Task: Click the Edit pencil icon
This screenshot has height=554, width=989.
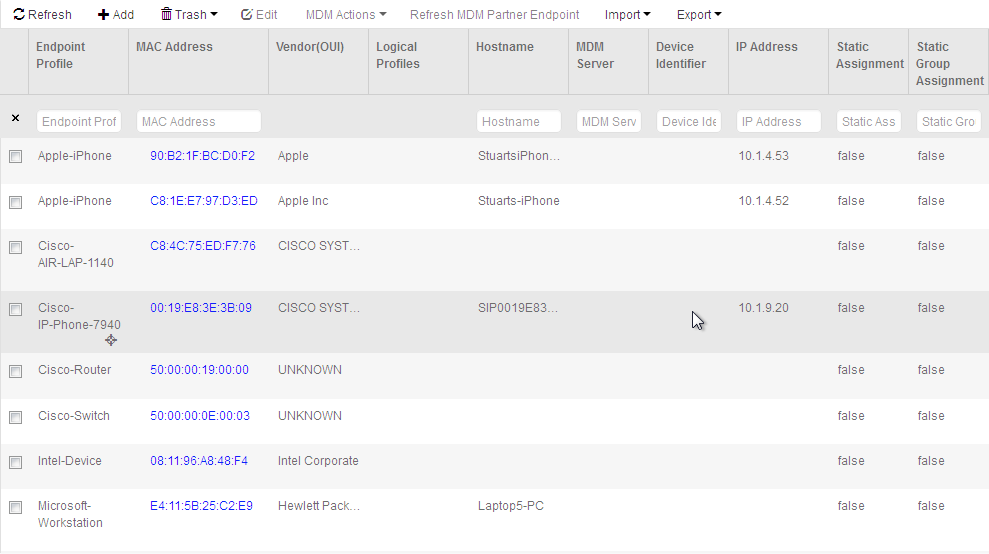Action: 247,15
